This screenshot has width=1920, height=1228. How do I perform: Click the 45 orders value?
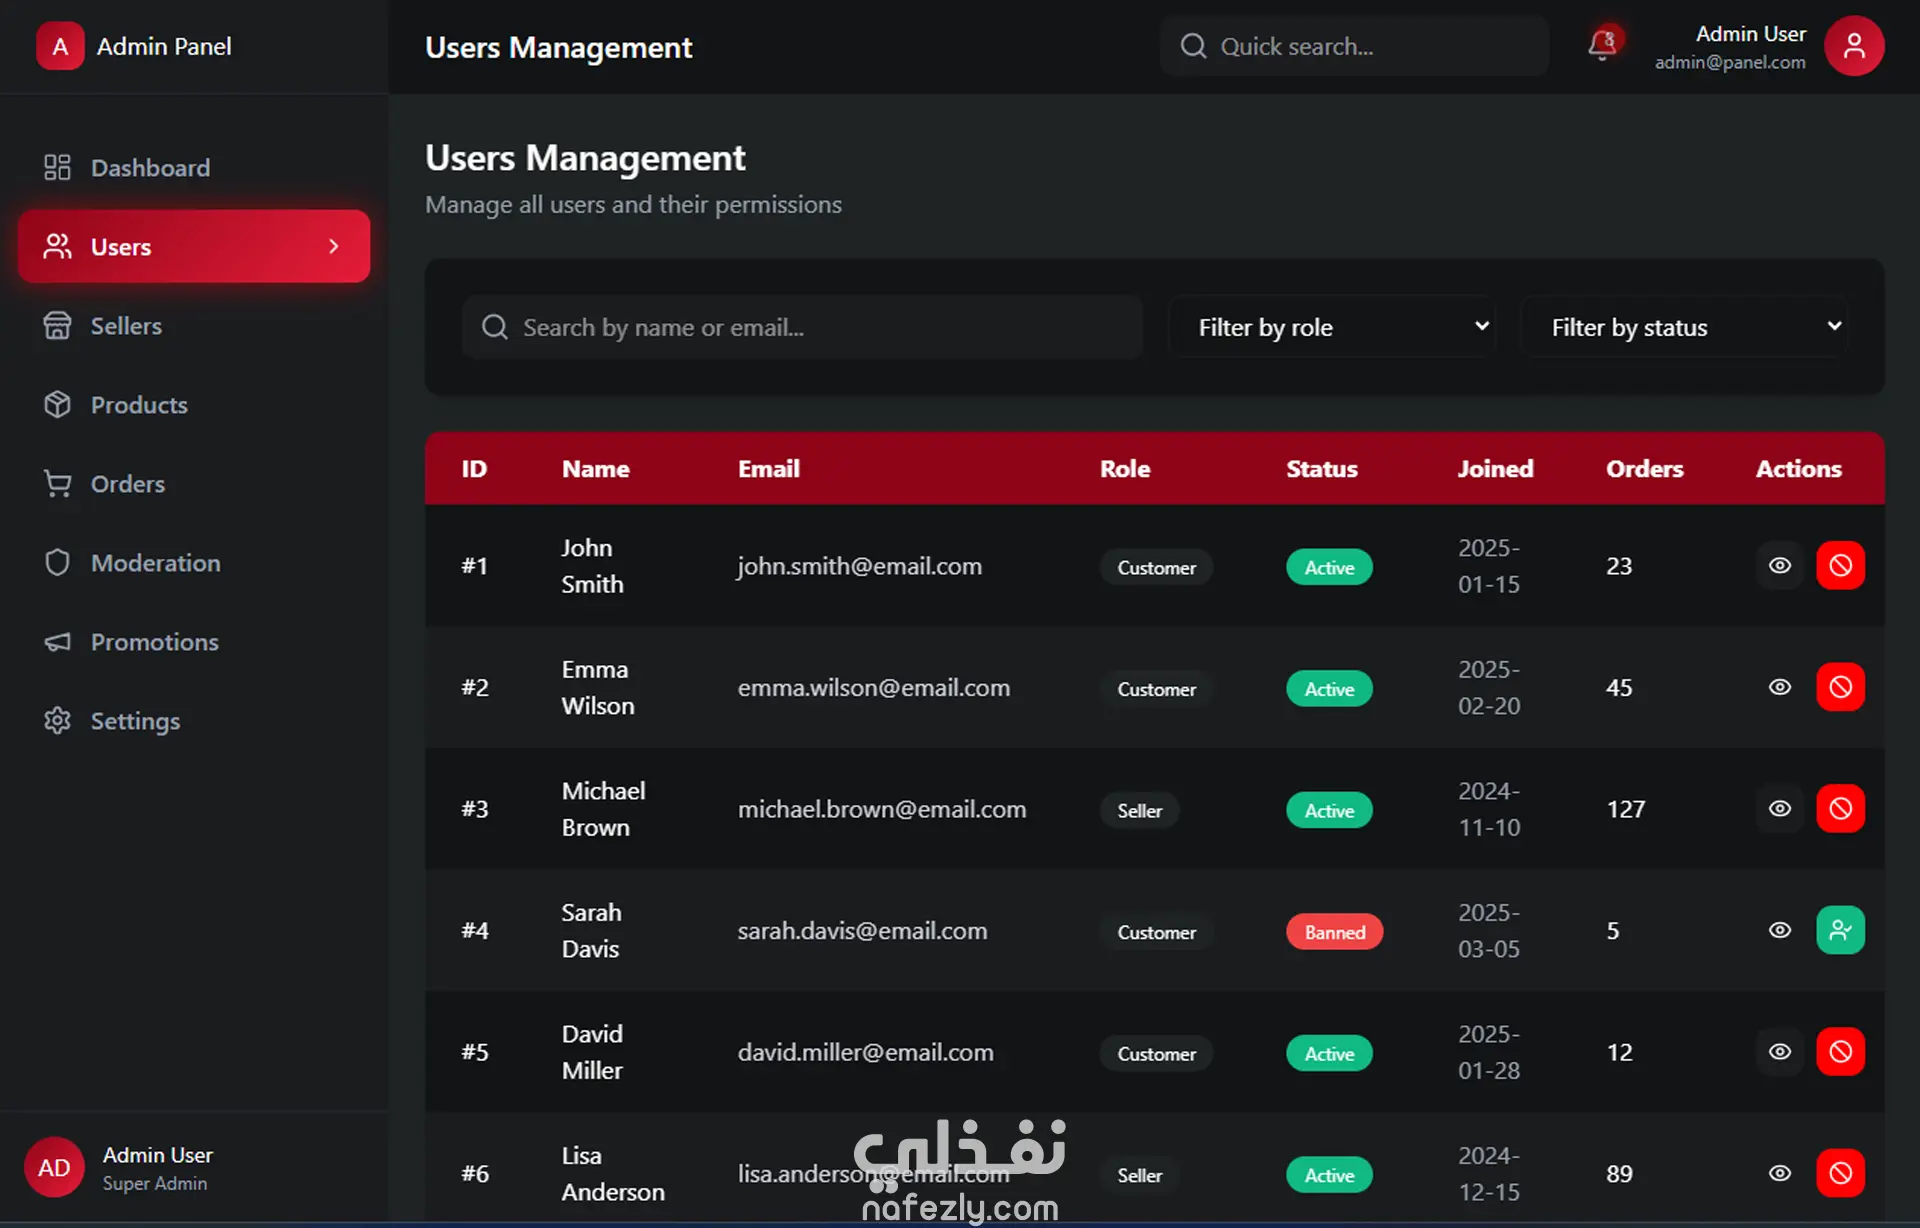(x=1619, y=688)
